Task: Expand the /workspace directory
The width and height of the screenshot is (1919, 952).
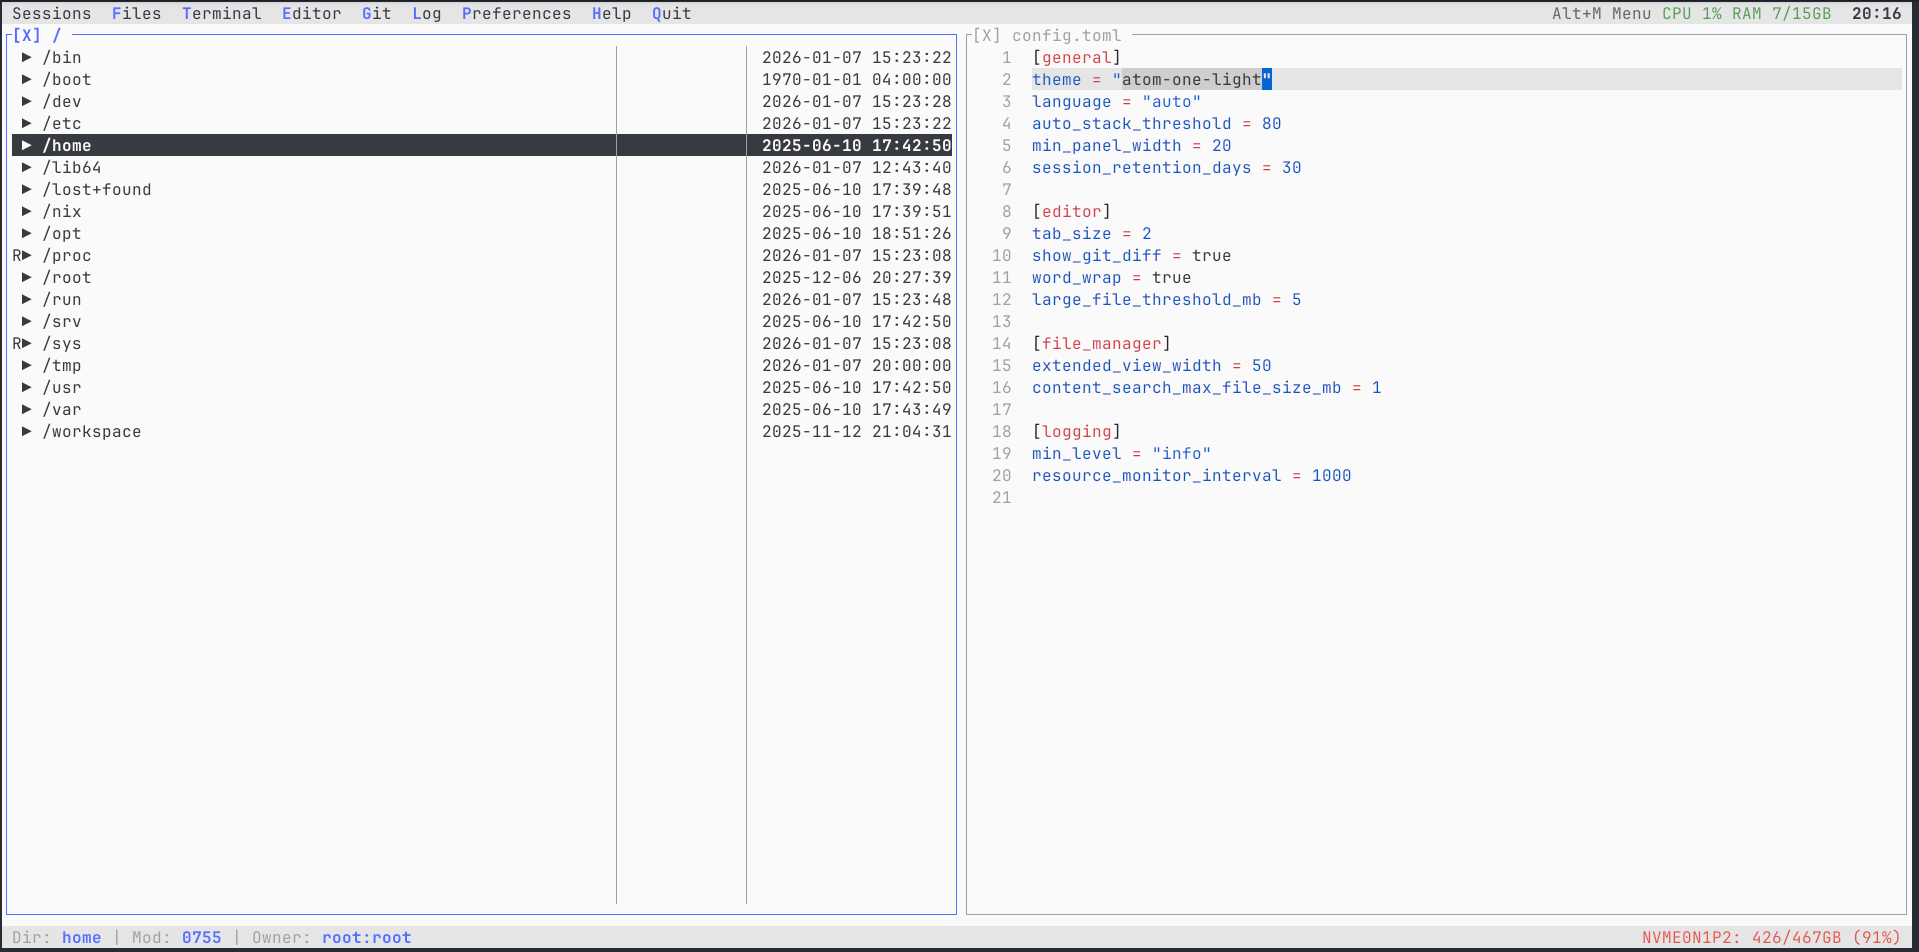Action: click(x=26, y=431)
